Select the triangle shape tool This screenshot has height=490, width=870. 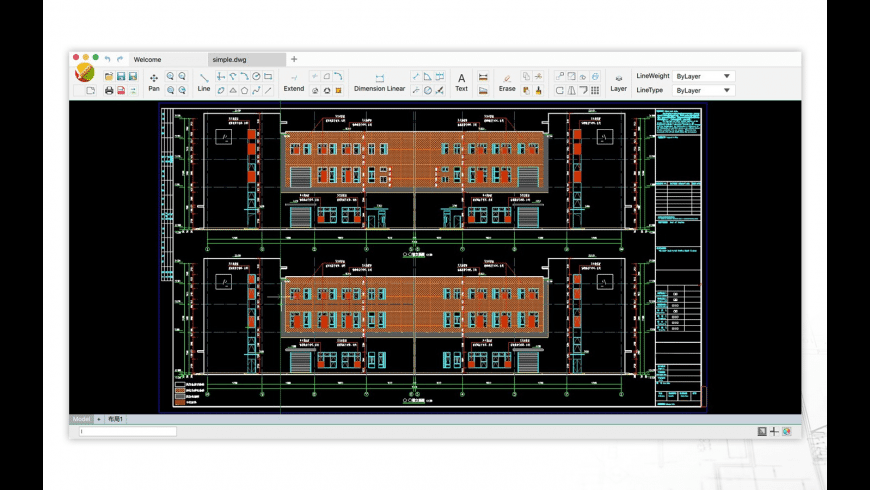click(x=233, y=90)
